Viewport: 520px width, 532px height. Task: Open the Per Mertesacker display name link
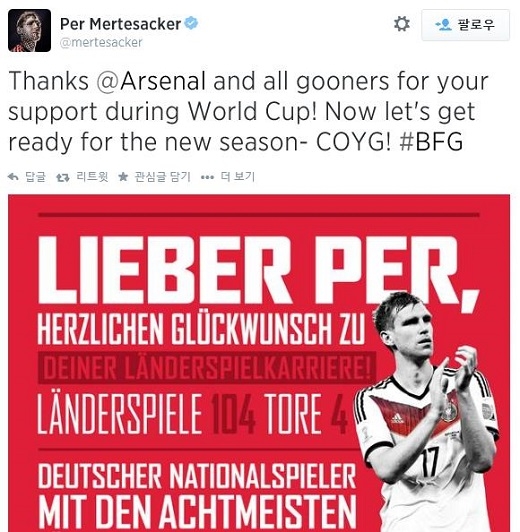[x=120, y=24]
